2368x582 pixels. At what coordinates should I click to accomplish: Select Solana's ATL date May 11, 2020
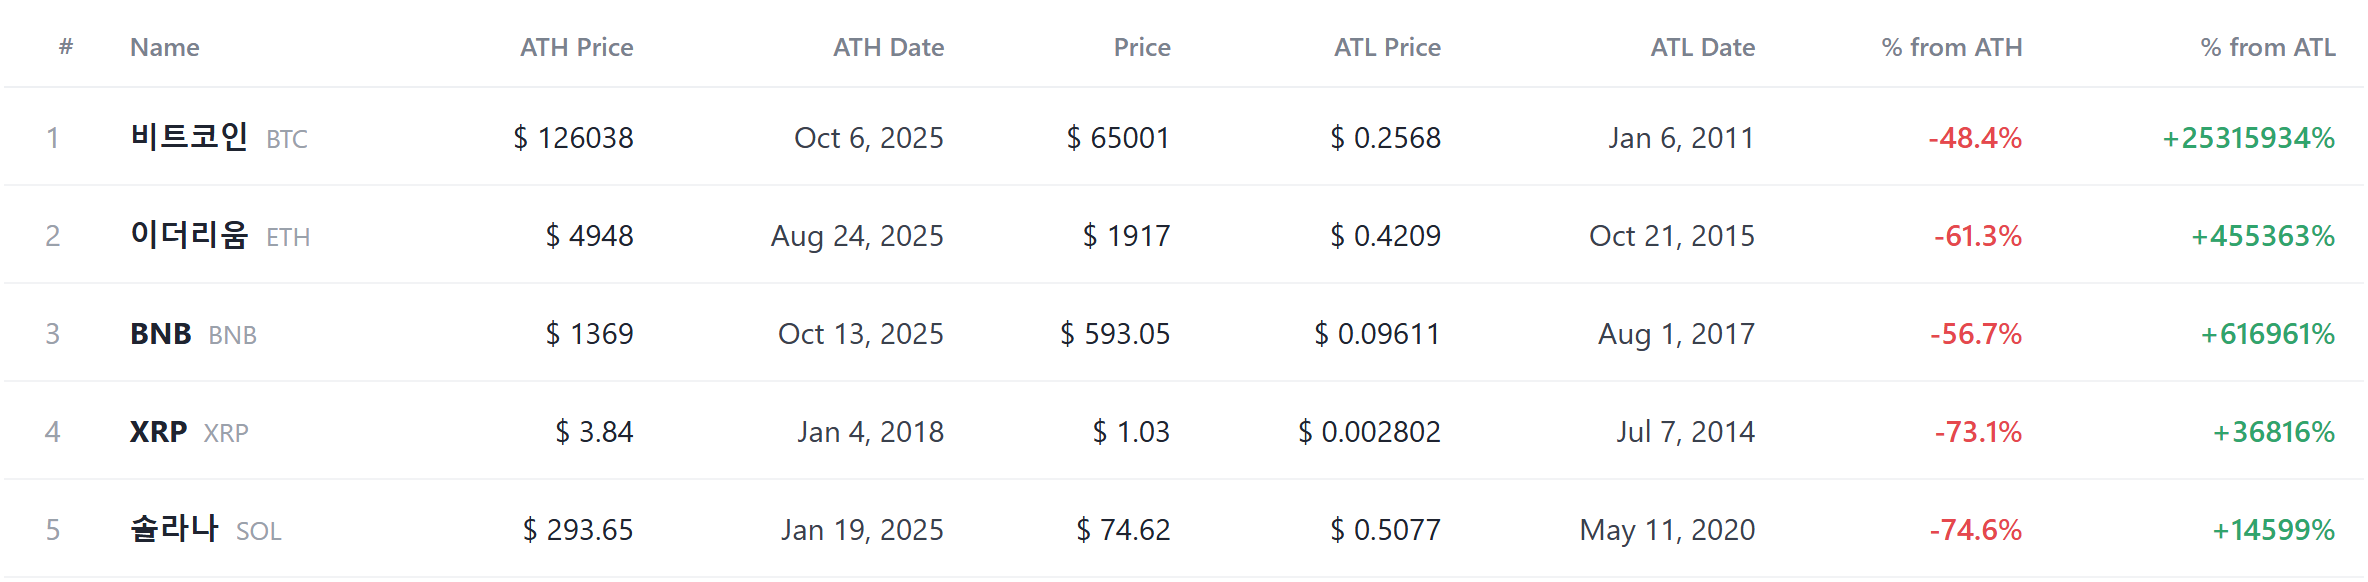click(1667, 529)
